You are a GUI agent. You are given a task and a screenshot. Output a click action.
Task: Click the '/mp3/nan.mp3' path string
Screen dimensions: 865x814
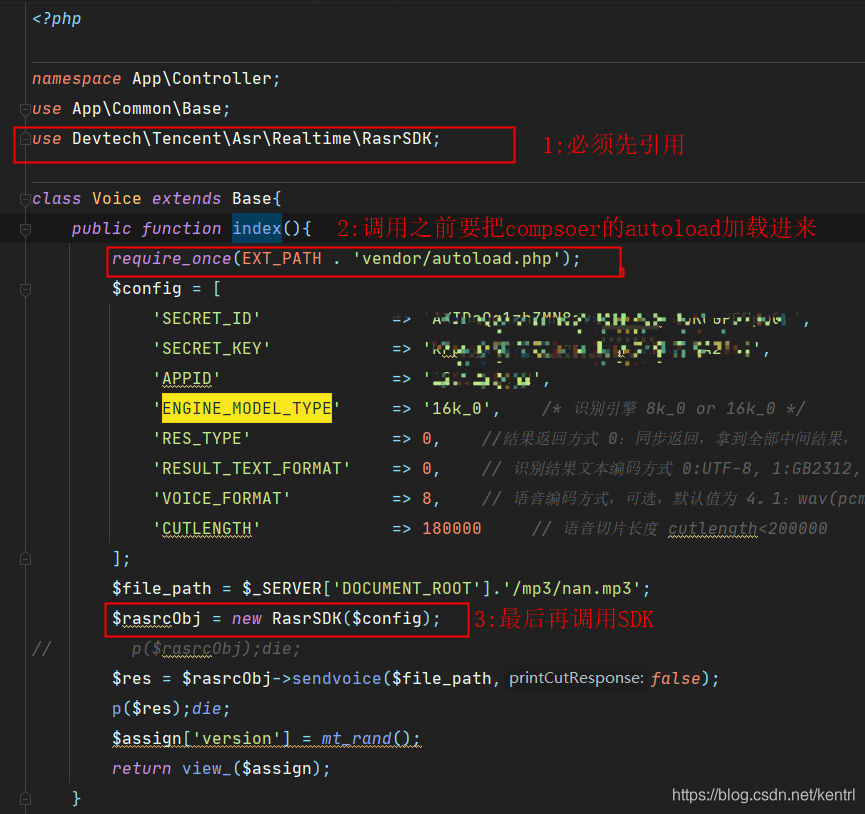click(x=572, y=588)
